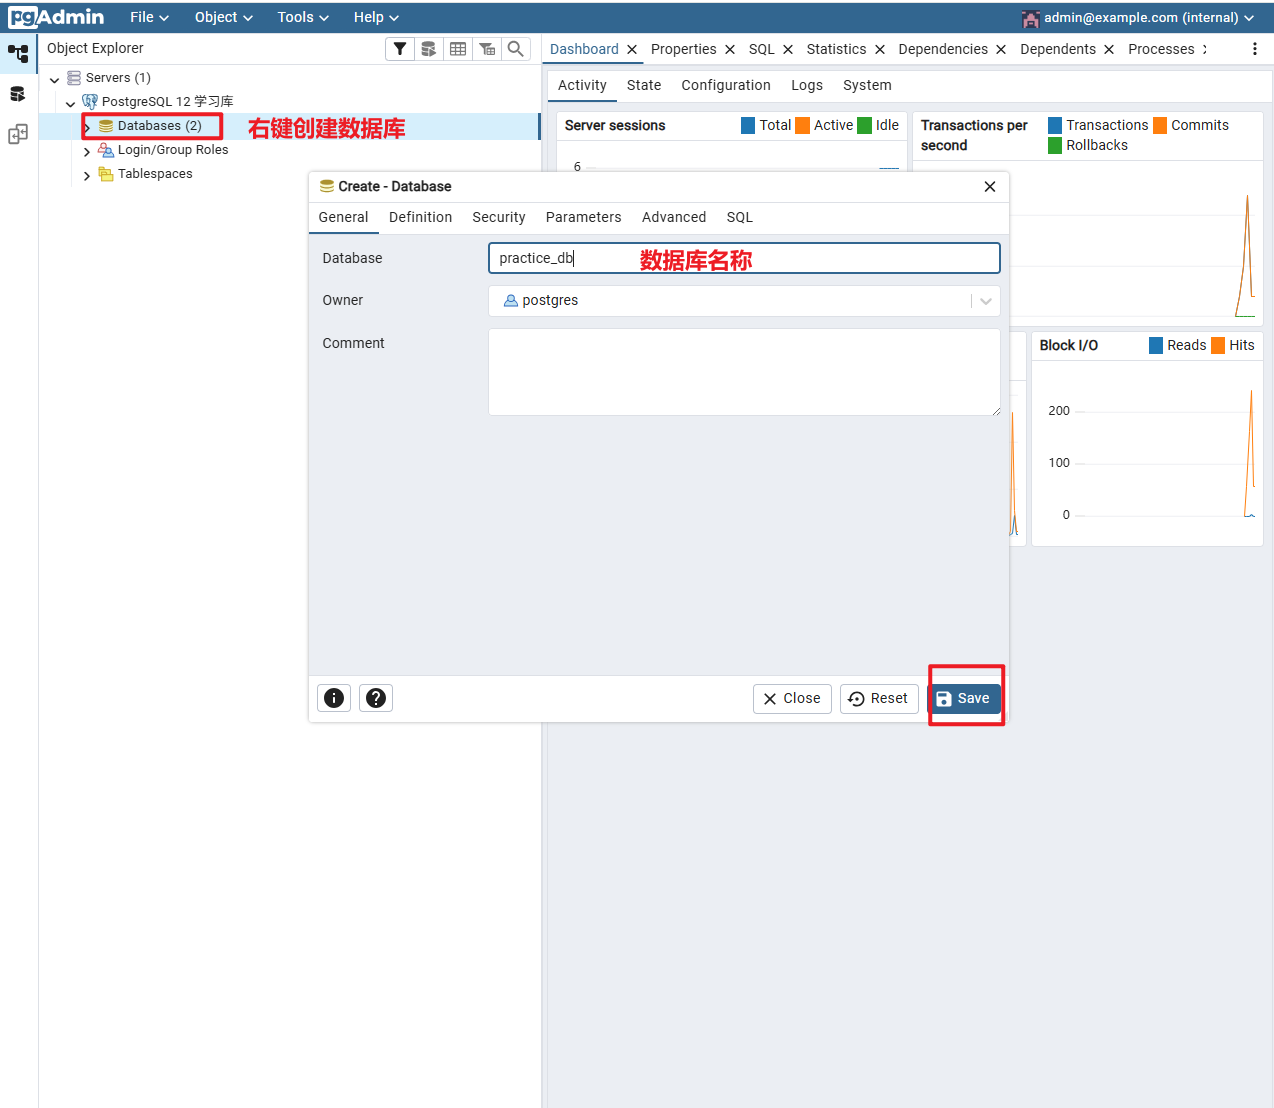Close the Properties tab

click(730, 50)
